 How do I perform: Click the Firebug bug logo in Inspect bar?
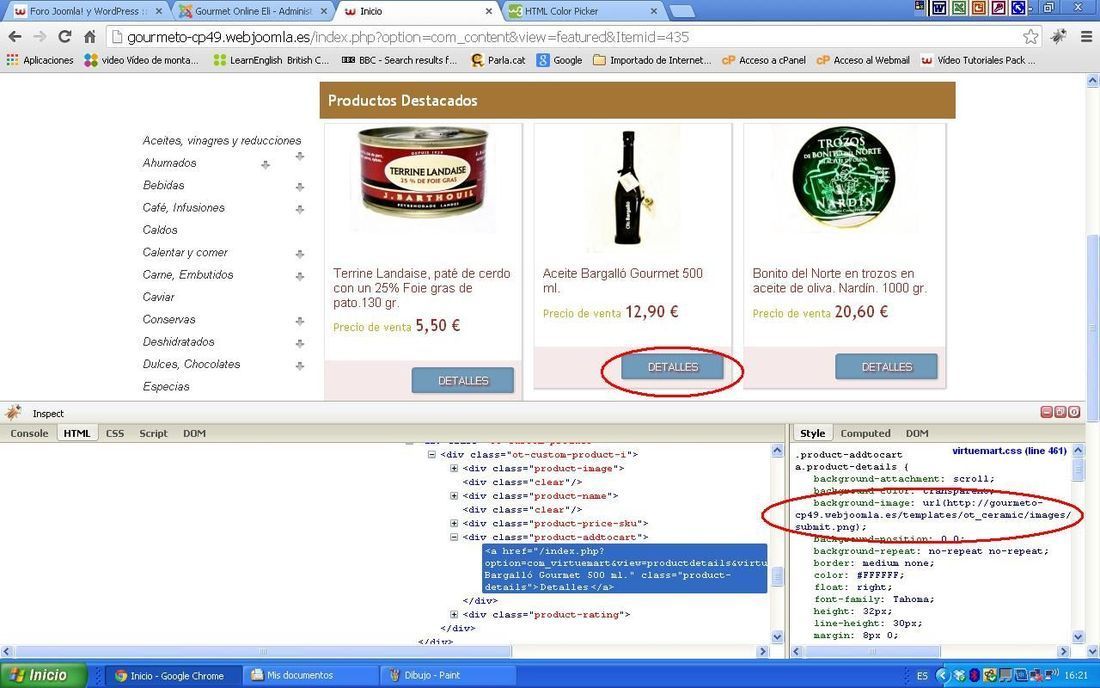pyautogui.click(x=13, y=412)
